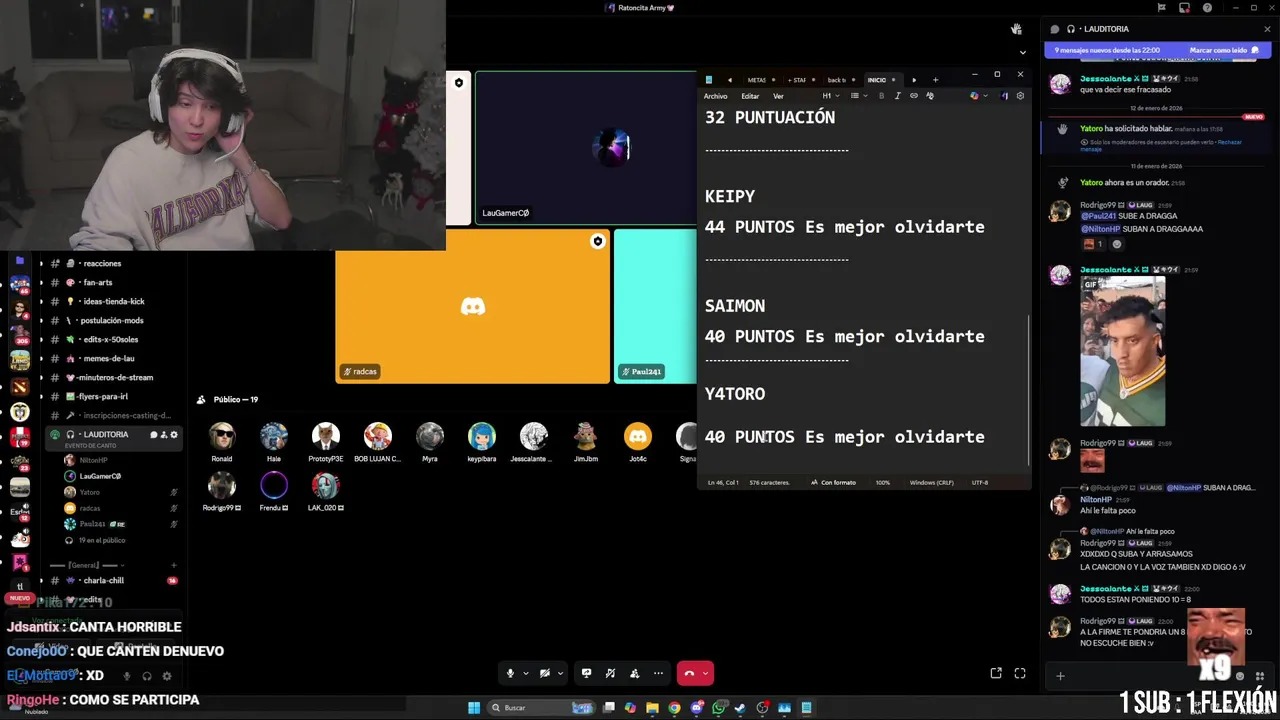Viewport: 1280px width, 720px height.
Task: Open microphone input options arrow
Action: tap(526, 674)
